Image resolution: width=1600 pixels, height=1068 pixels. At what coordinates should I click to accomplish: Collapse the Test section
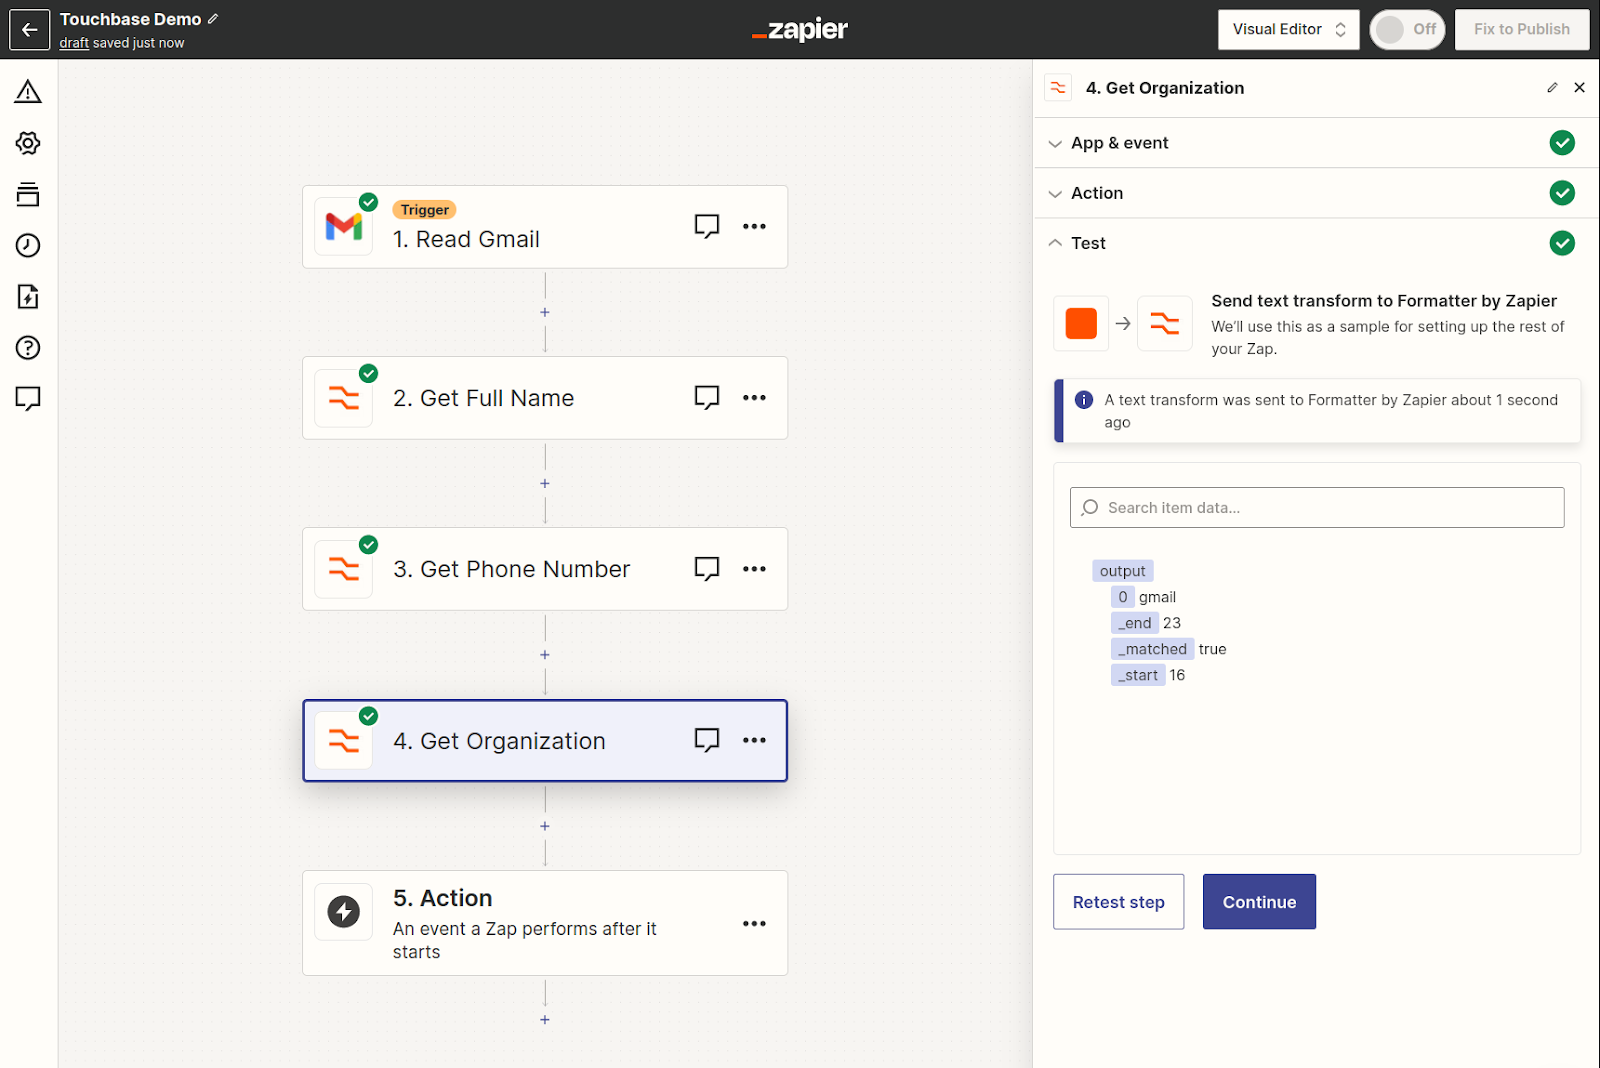1316,243
